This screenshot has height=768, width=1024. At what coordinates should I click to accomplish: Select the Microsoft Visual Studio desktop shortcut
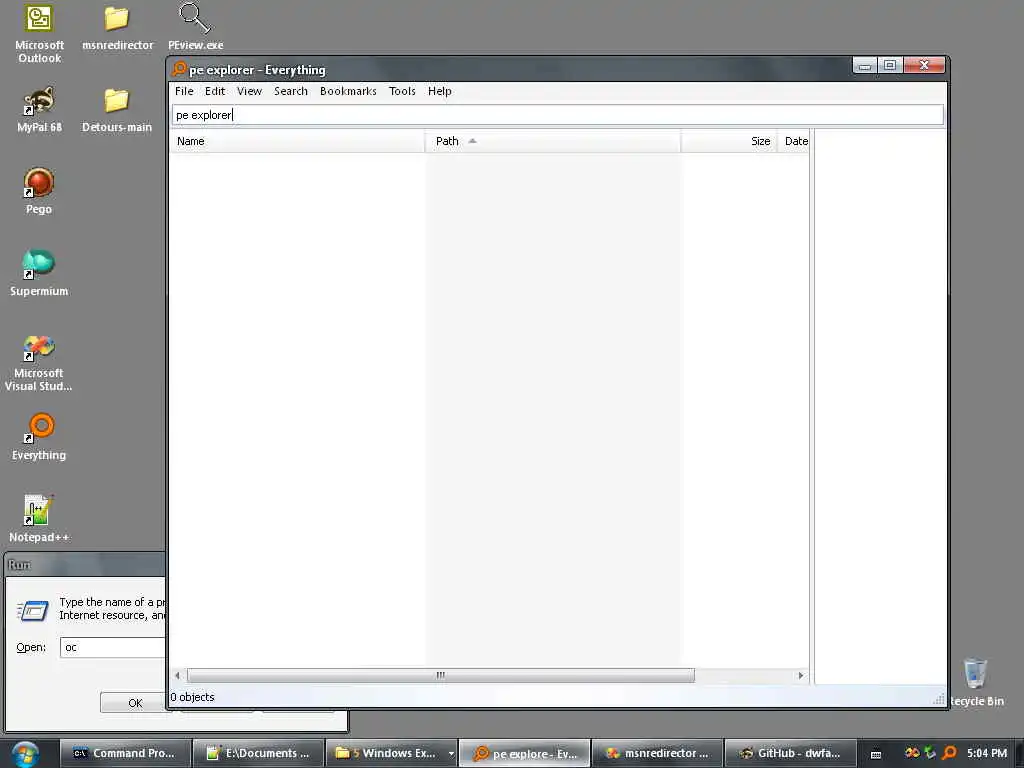(39, 363)
